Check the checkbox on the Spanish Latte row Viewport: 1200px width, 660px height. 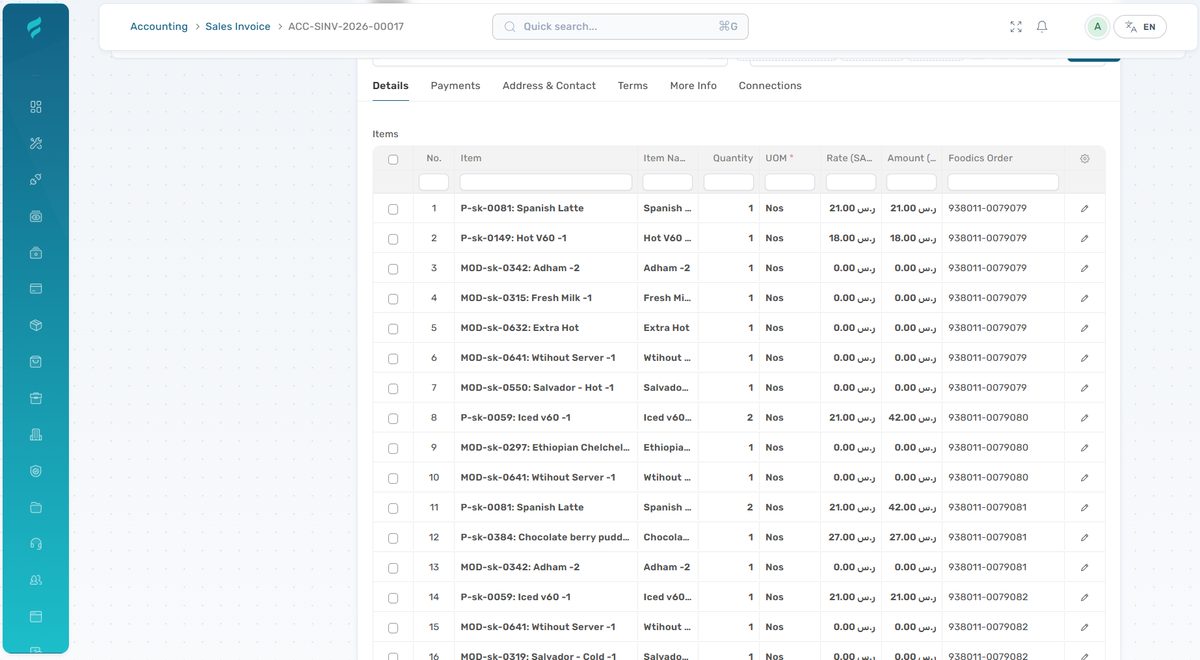(x=393, y=208)
